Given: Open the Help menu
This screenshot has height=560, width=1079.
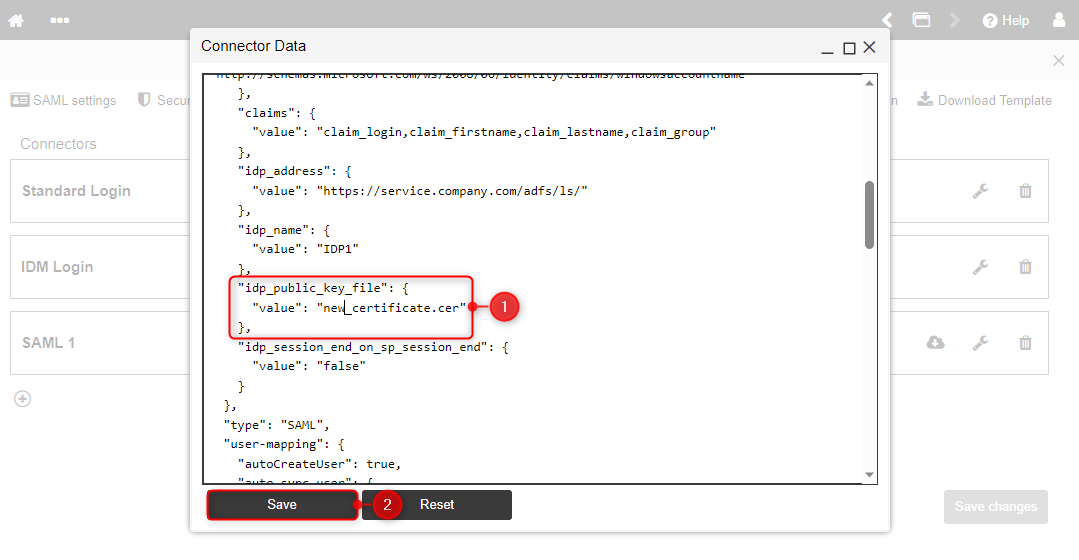Looking at the screenshot, I should pos(1005,21).
